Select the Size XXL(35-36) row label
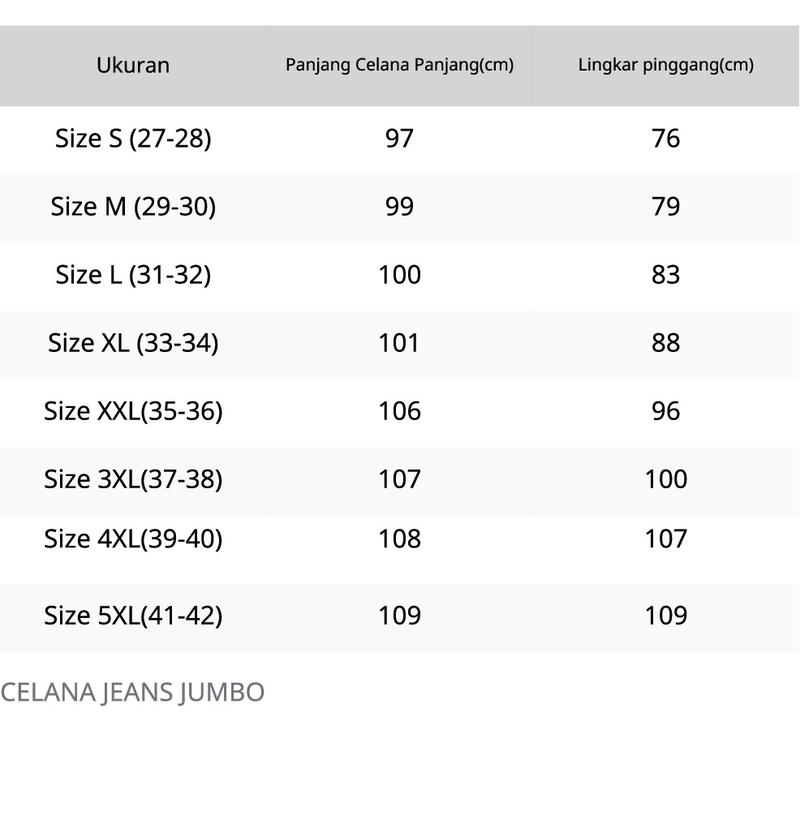800x828 pixels. pos(133,411)
